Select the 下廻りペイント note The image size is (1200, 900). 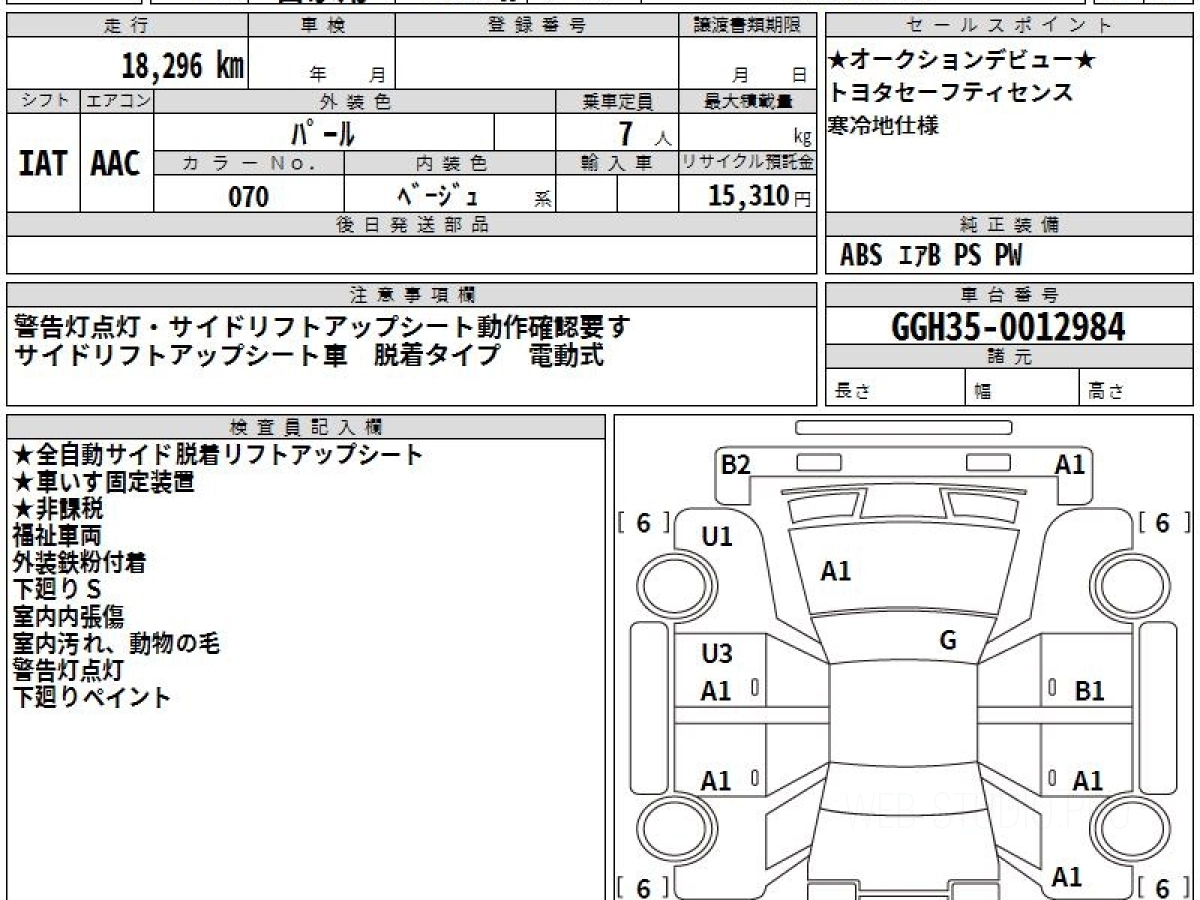pos(92,698)
